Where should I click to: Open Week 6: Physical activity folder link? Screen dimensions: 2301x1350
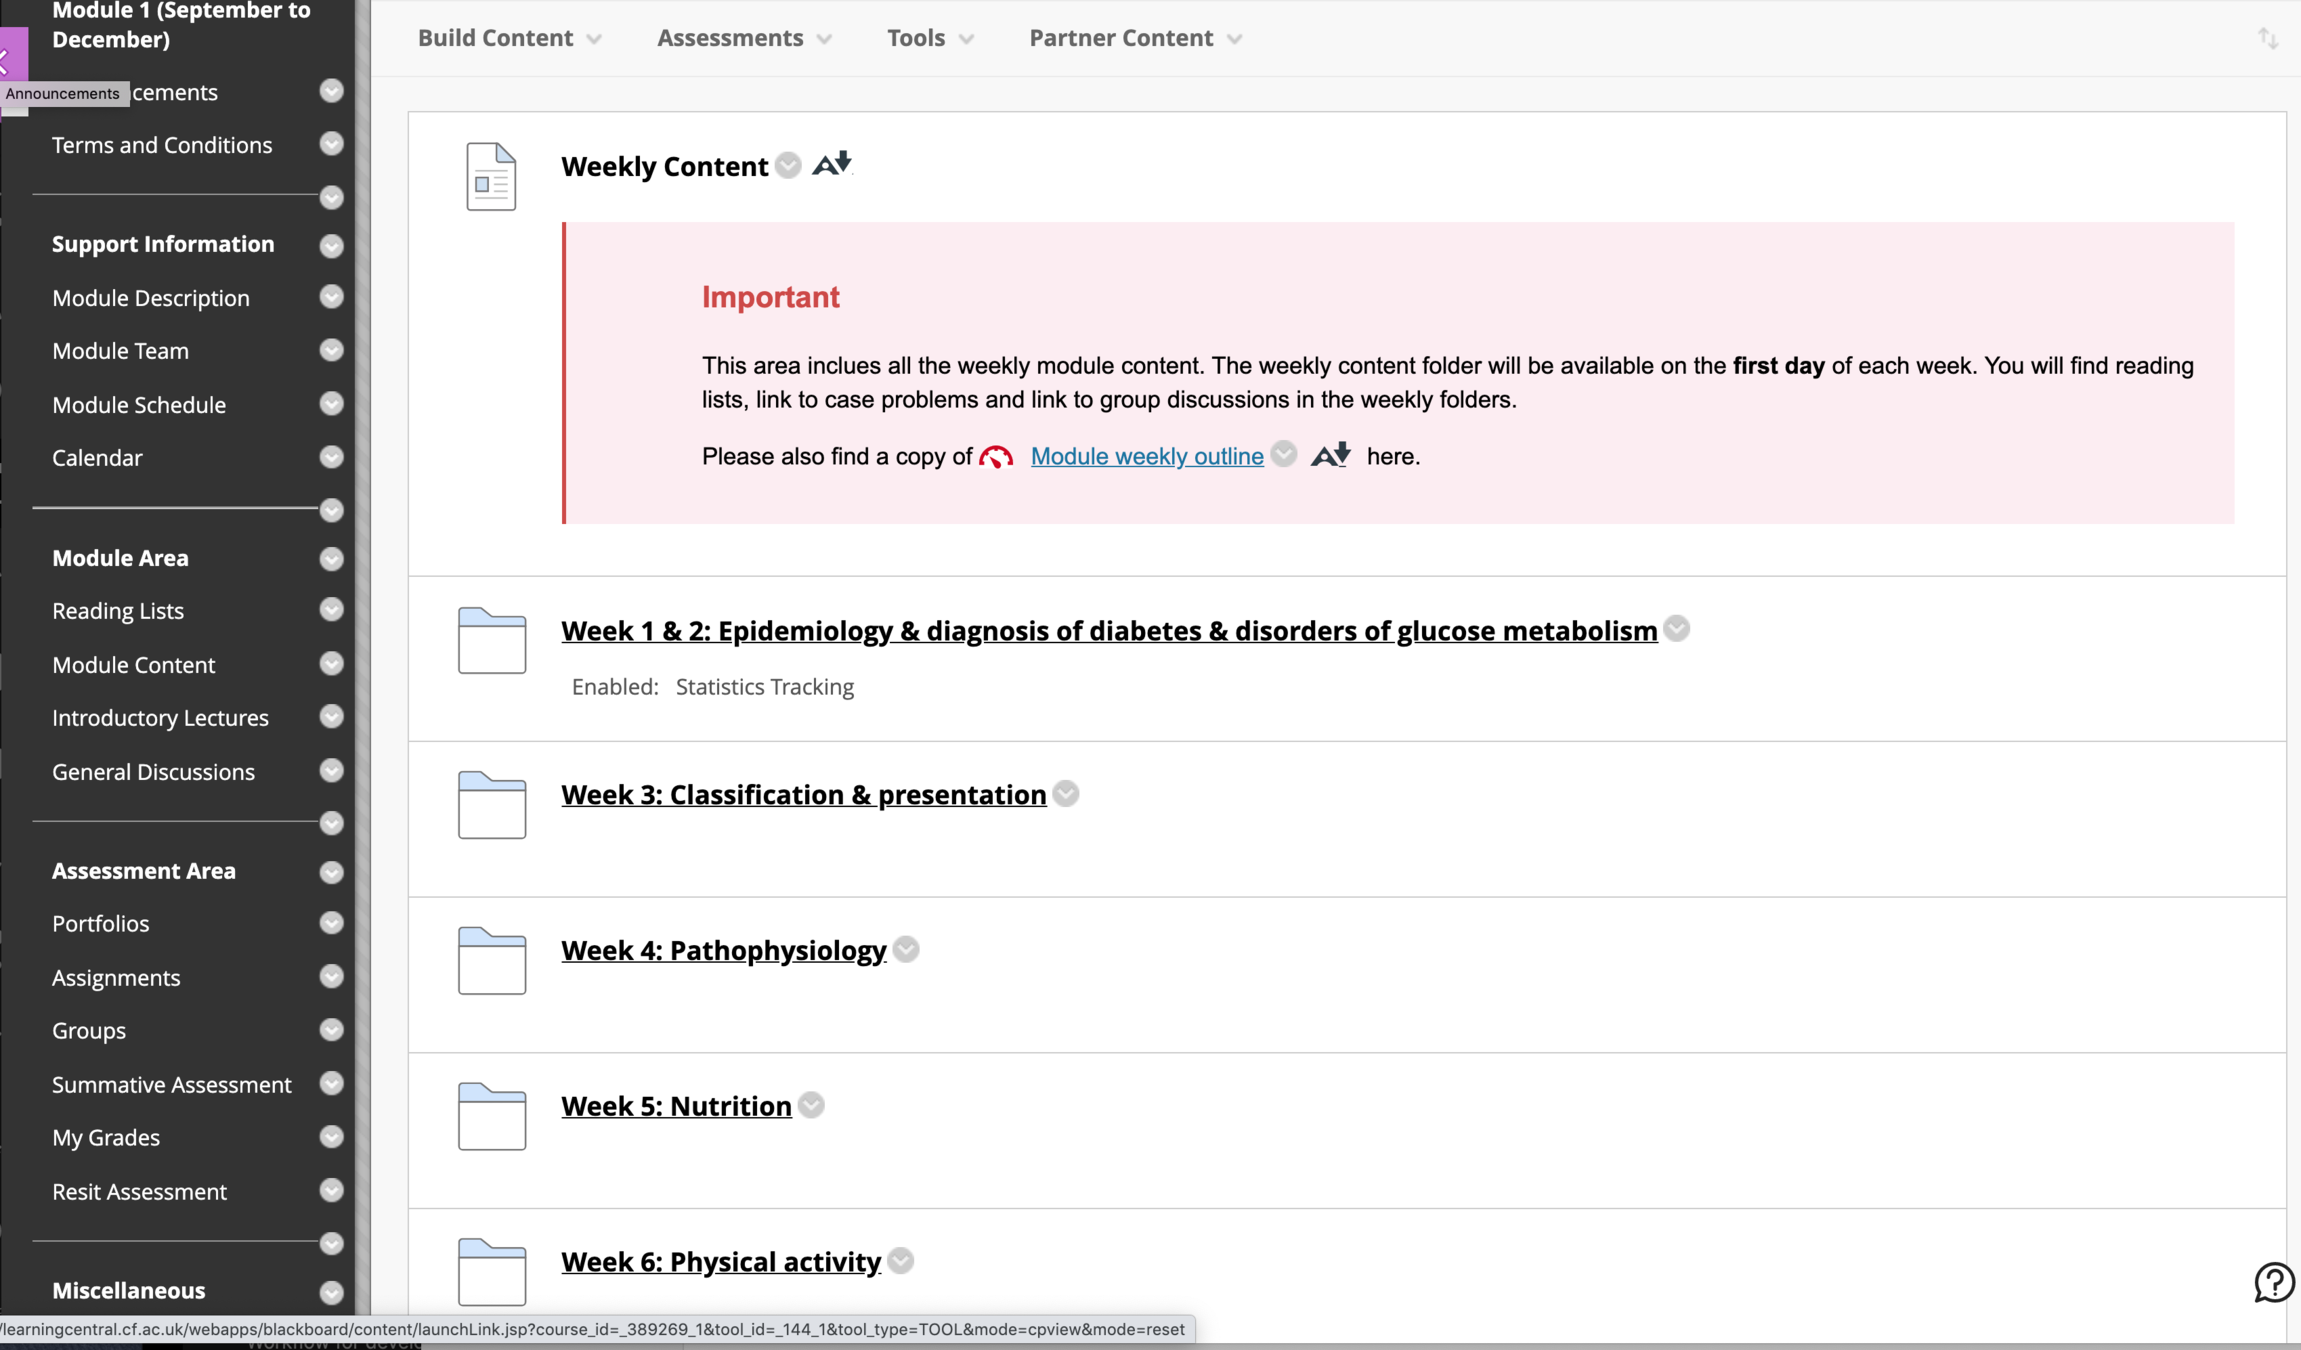pyautogui.click(x=720, y=1262)
